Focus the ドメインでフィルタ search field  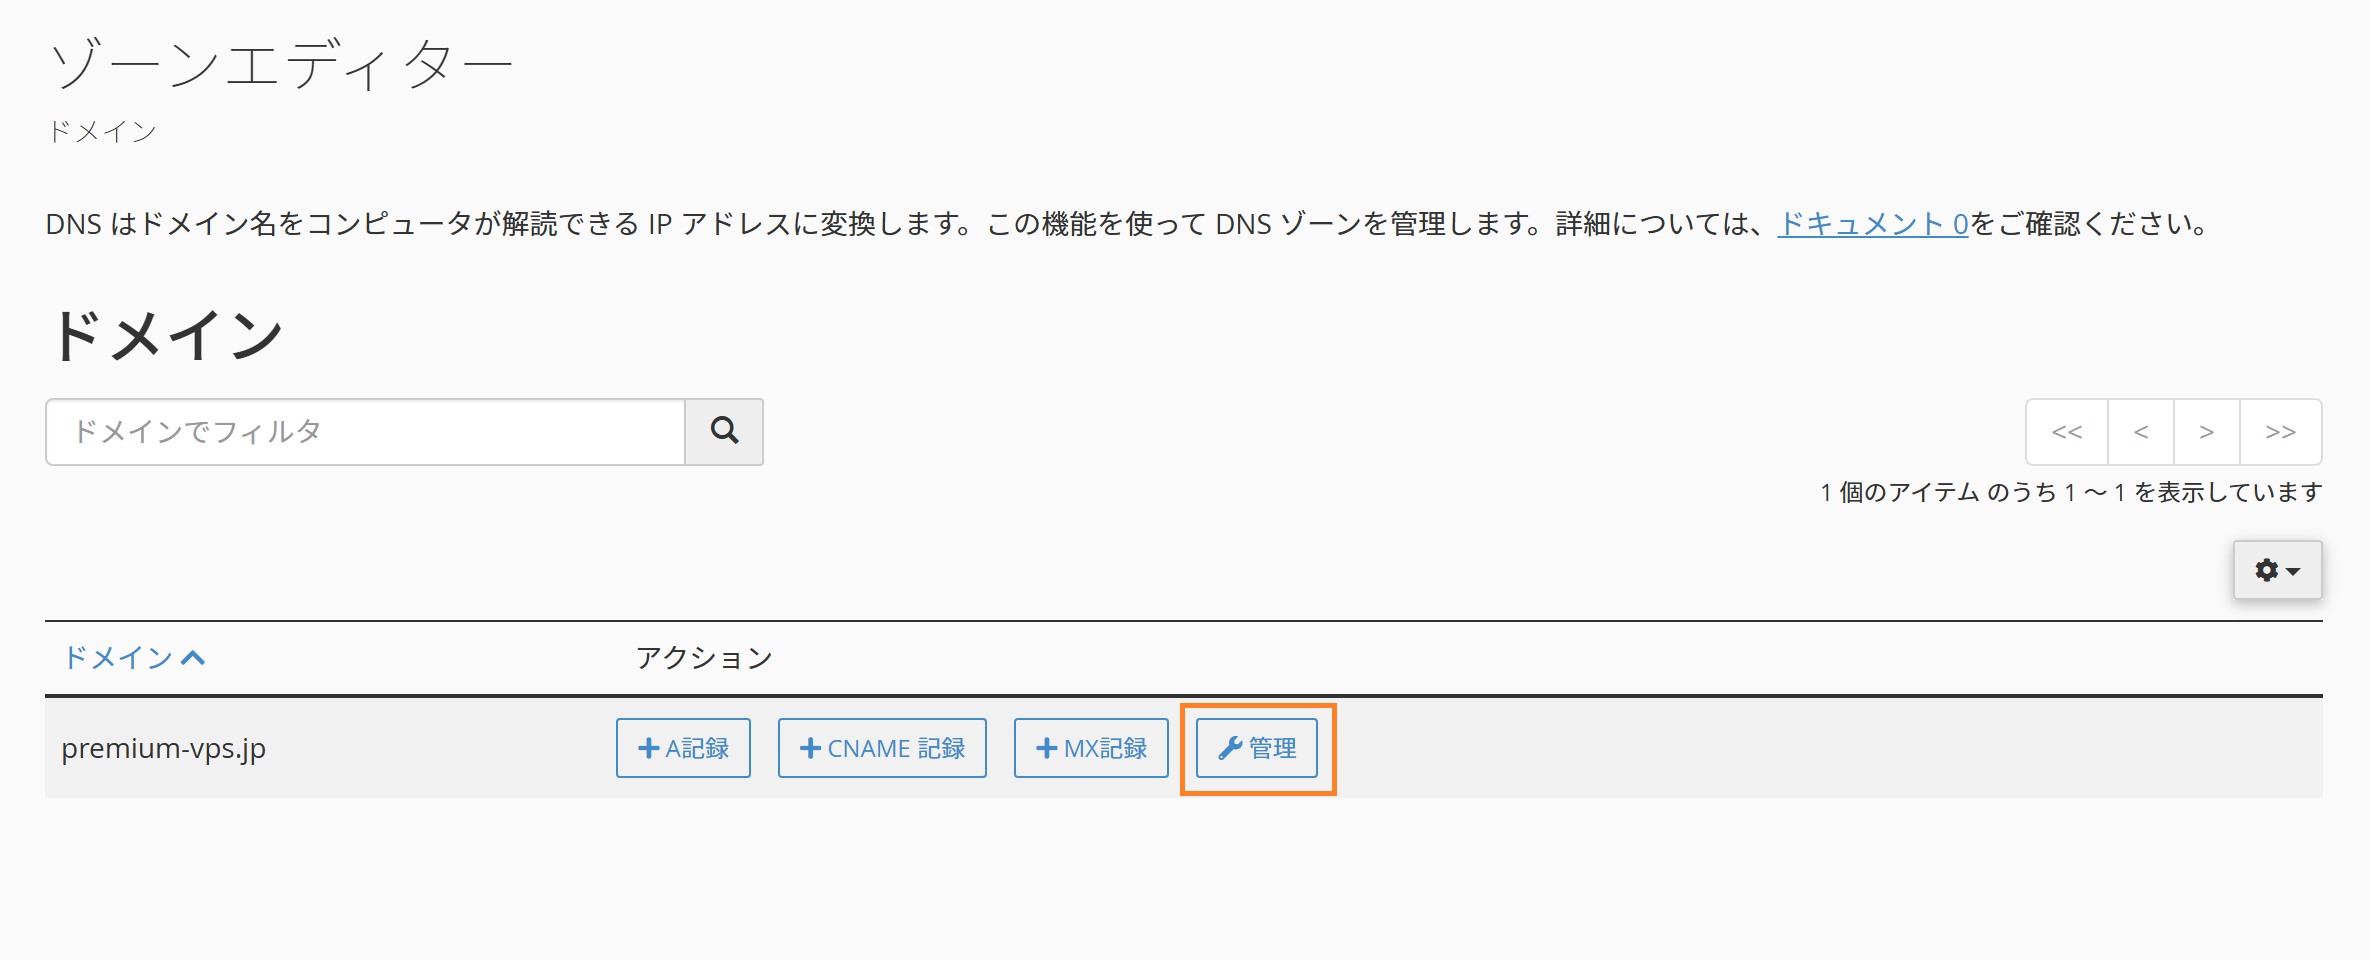[365, 432]
